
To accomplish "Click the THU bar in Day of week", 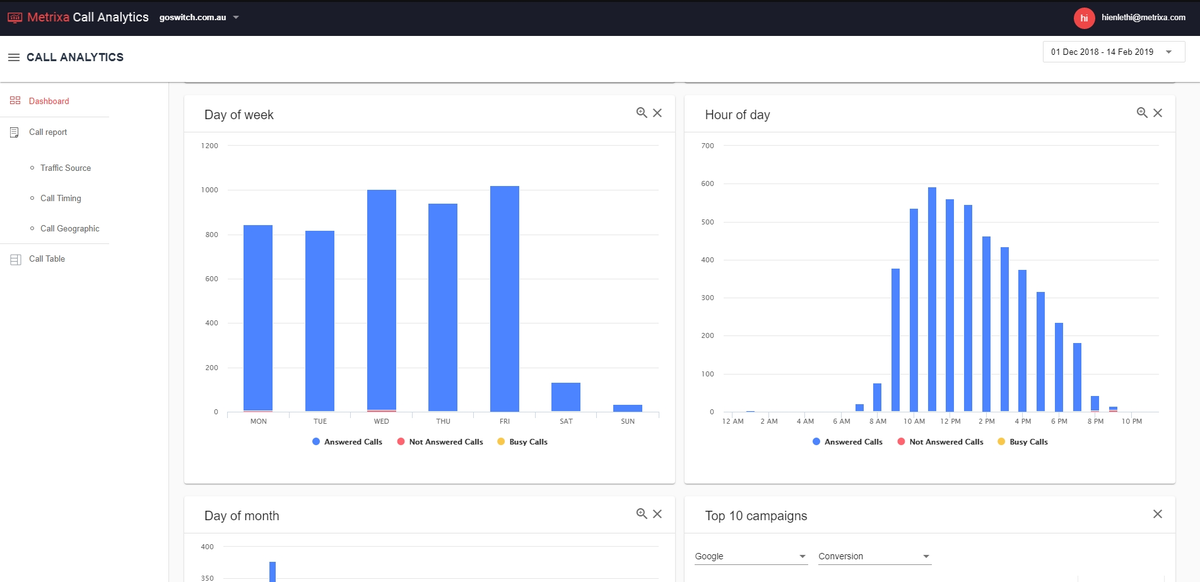I will point(443,308).
